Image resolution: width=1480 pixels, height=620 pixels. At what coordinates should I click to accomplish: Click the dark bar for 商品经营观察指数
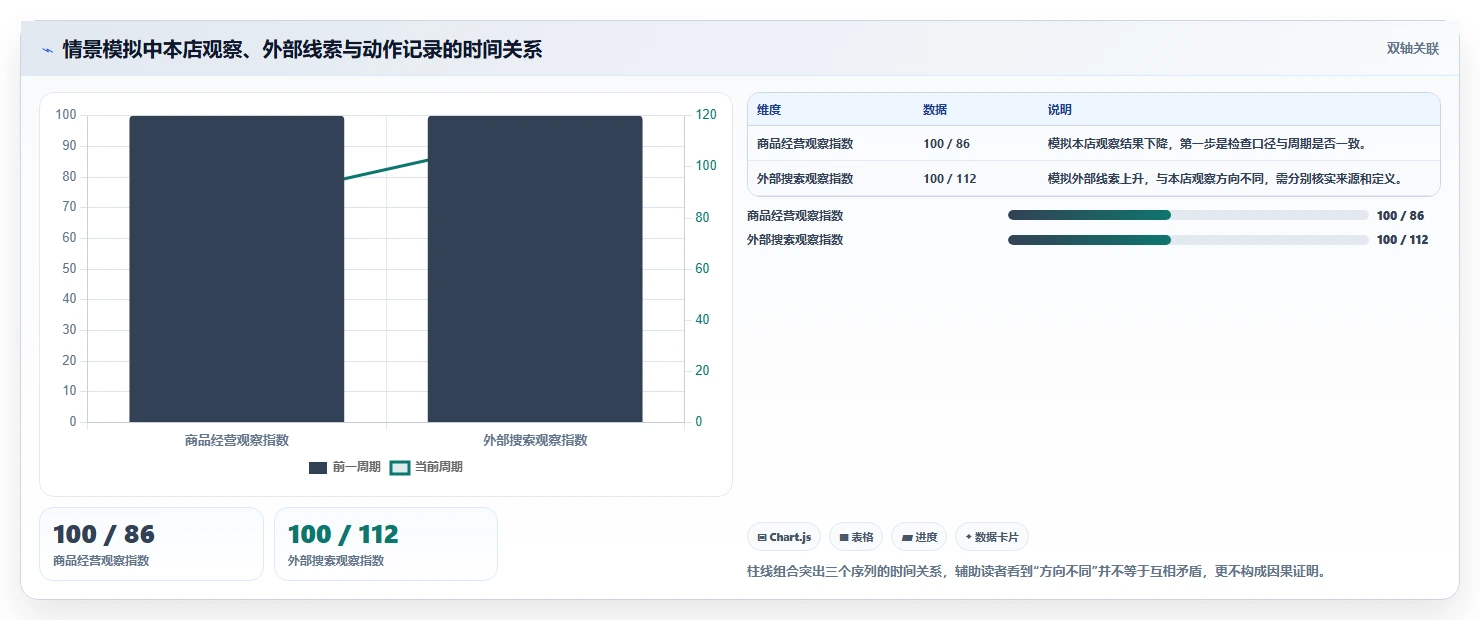[x=237, y=269]
